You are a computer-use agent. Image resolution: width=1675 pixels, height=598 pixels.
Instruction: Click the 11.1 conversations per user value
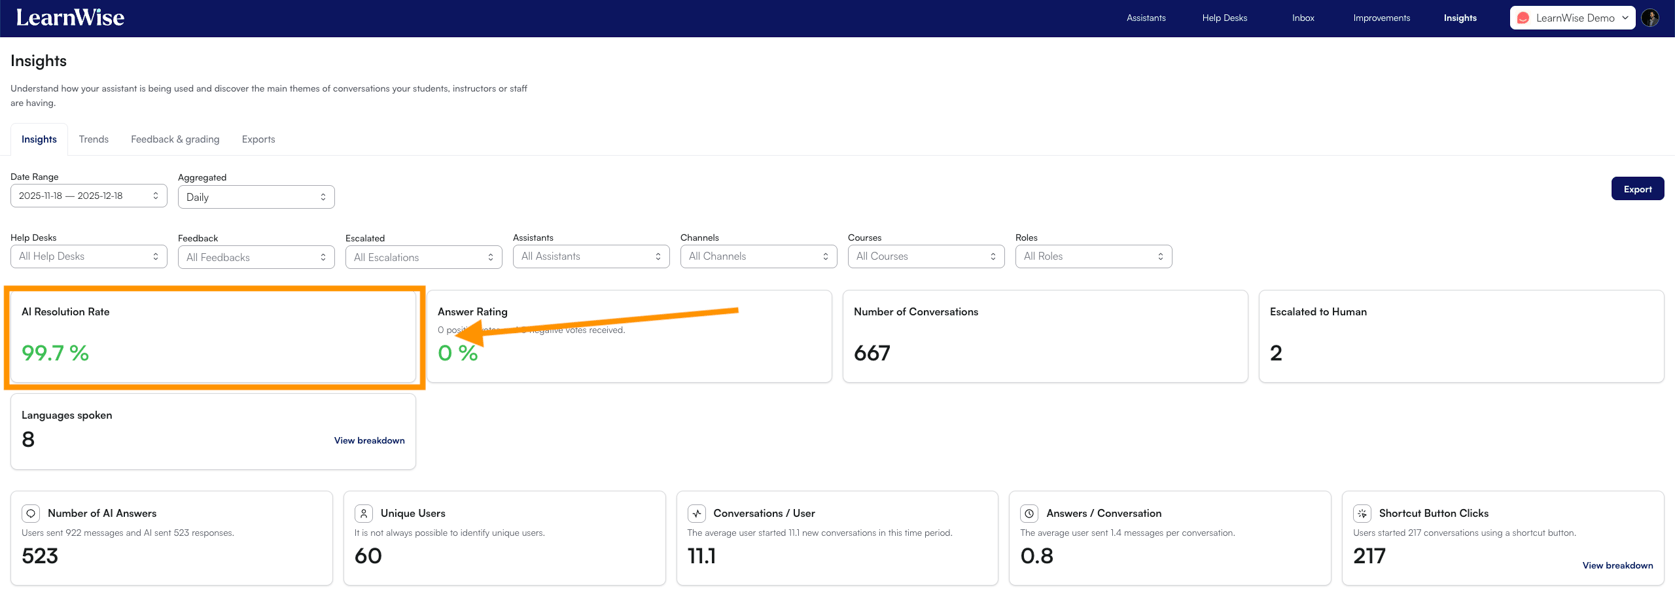702,556
